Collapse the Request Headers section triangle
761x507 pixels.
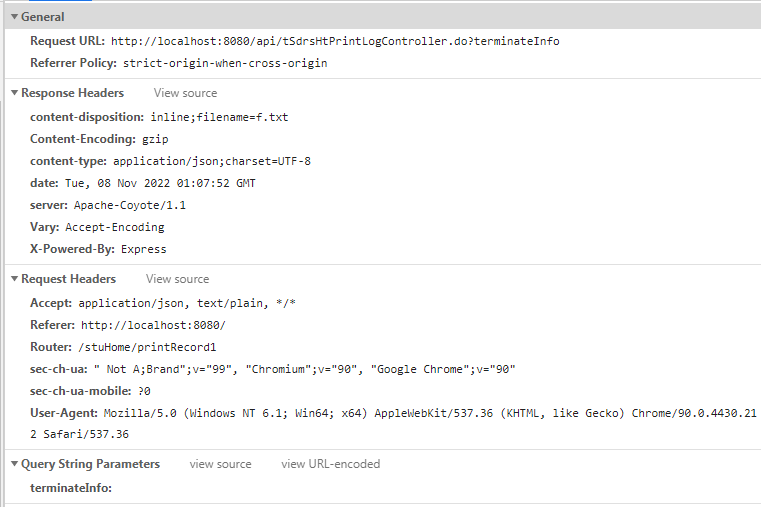pos(15,279)
